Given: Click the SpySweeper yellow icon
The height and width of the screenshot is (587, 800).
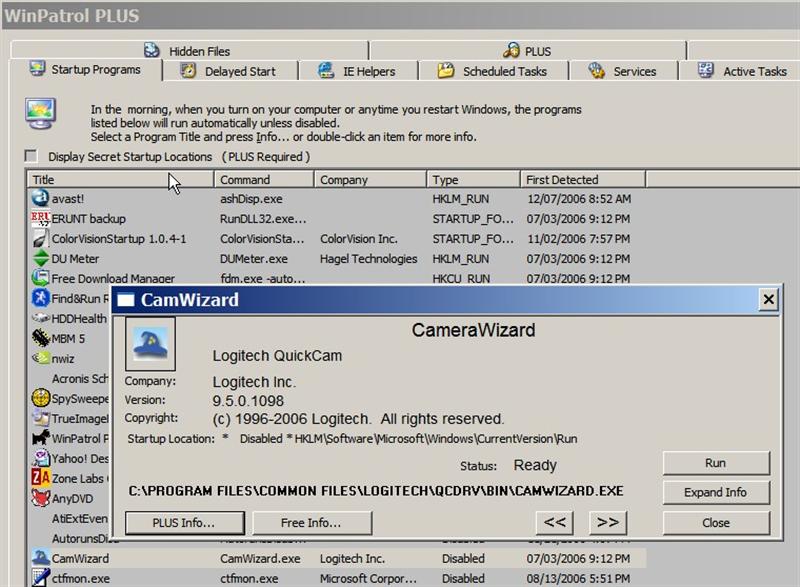Looking at the screenshot, I should coord(40,398).
